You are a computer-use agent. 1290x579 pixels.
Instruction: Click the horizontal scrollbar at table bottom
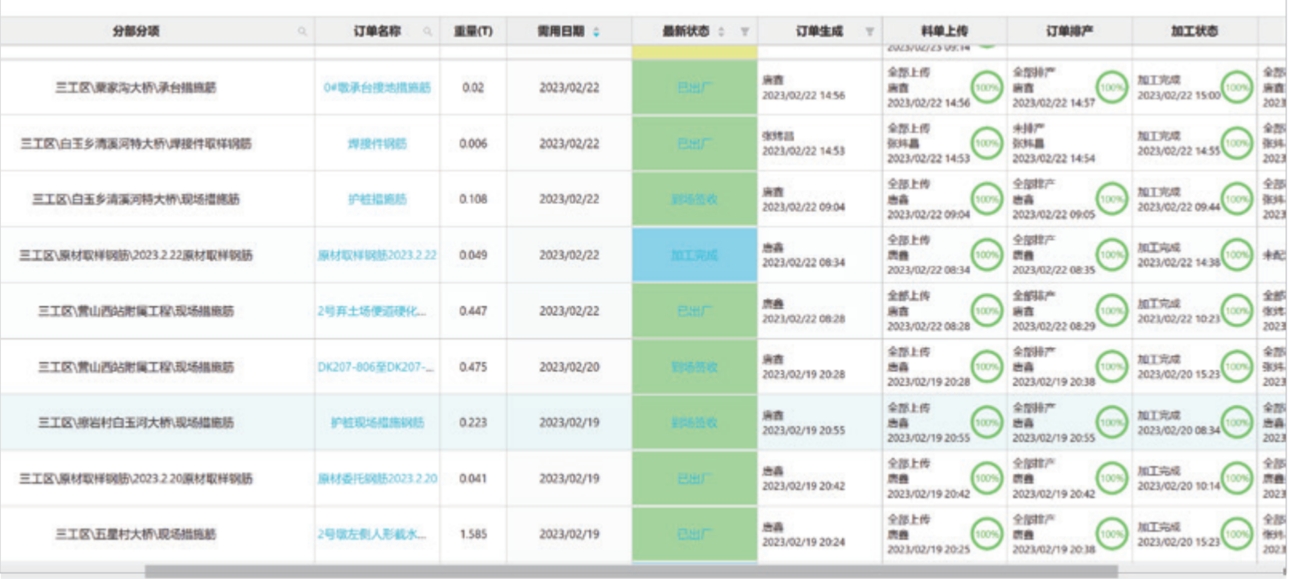(630, 572)
